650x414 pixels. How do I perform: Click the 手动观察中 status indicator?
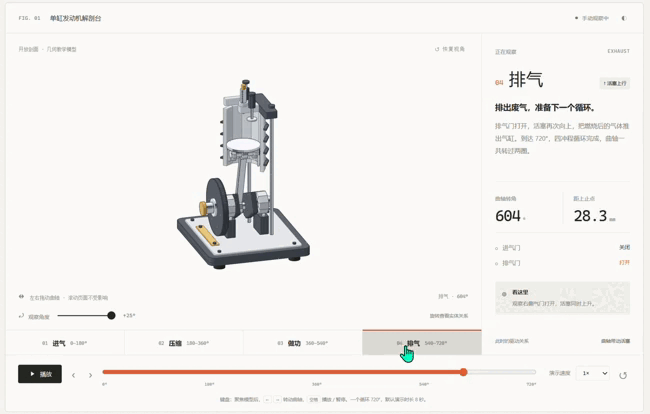point(592,18)
